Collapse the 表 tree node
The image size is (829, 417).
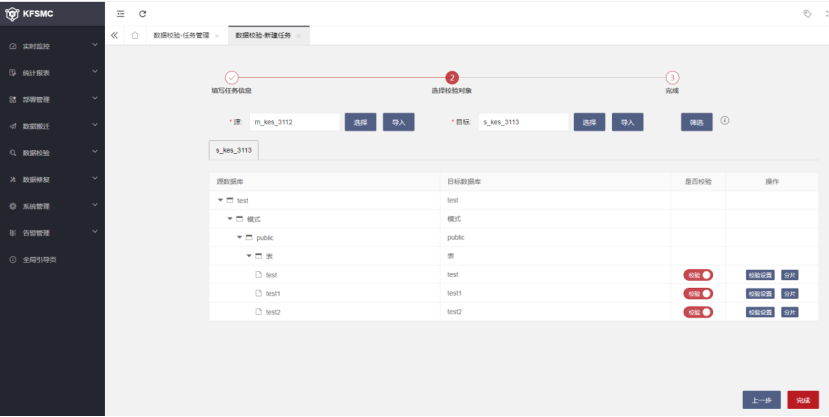[x=249, y=256]
